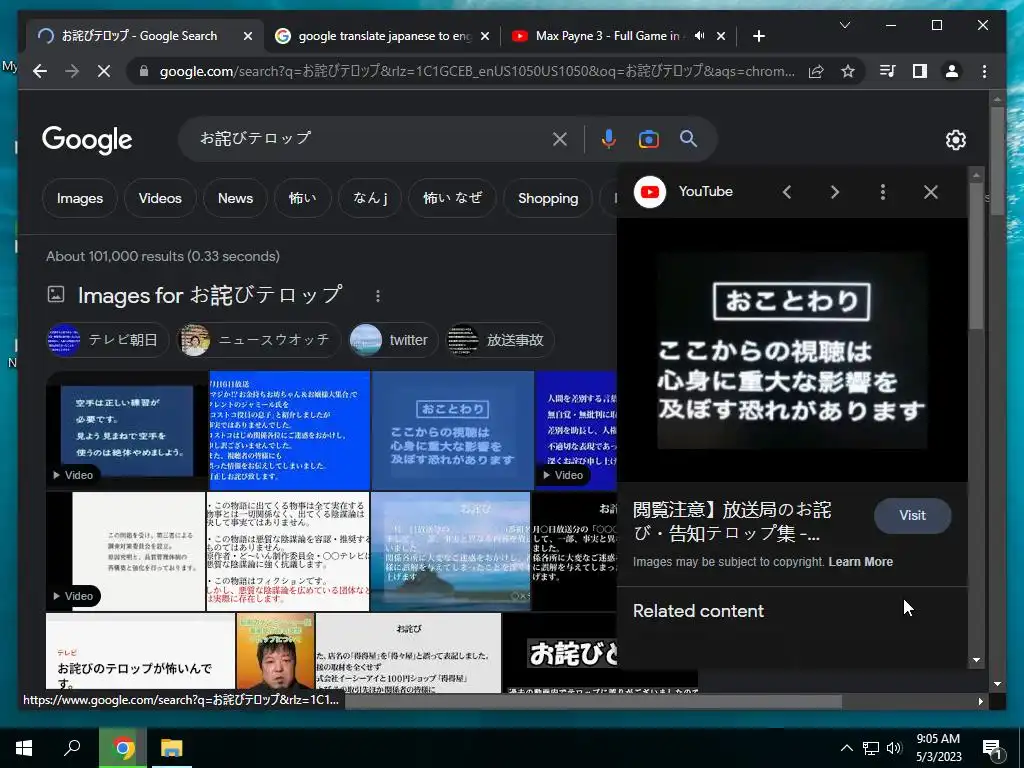This screenshot has height=768, width=1024.
Task: Open the Chrome side panel
Action: (920, 71)
